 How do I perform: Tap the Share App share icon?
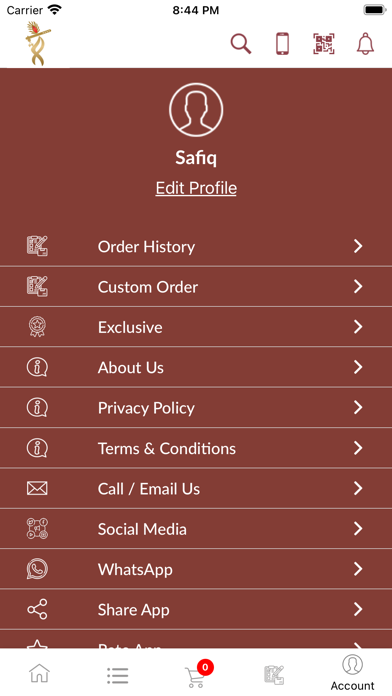coord(37,609)
